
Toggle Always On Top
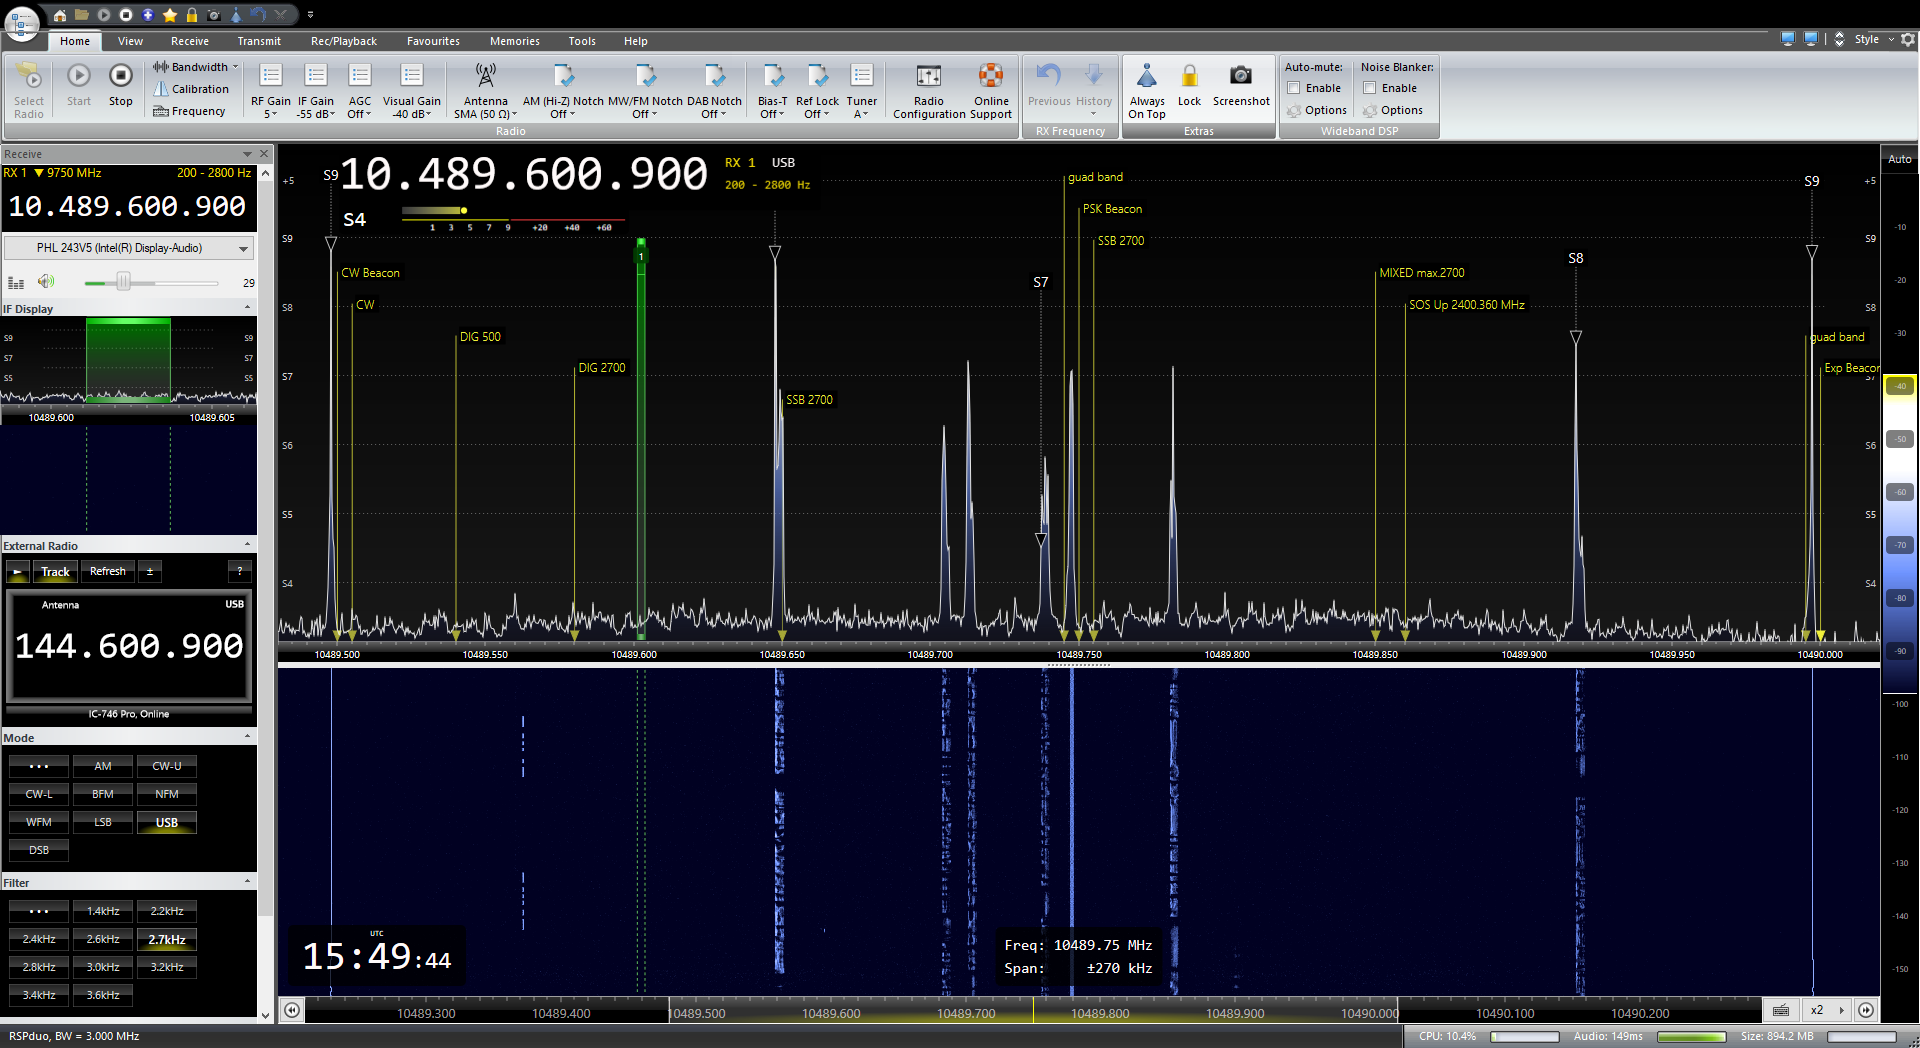tap(1147, 77)
